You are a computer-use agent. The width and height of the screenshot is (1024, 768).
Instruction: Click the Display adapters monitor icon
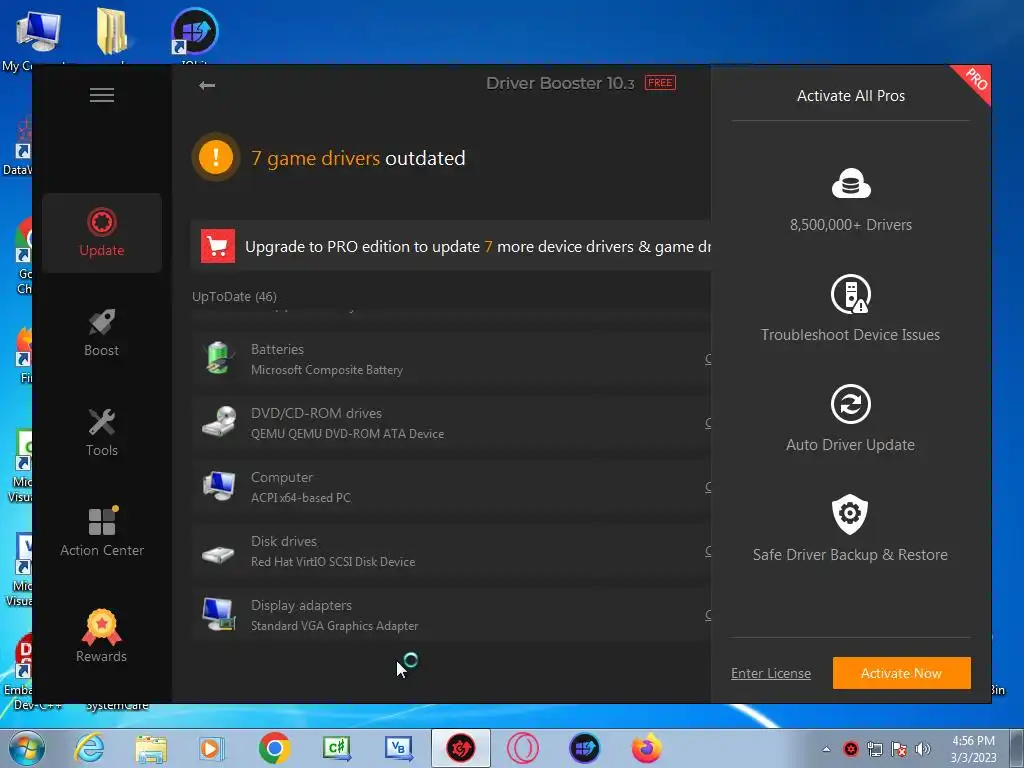(x=219, y=614)
